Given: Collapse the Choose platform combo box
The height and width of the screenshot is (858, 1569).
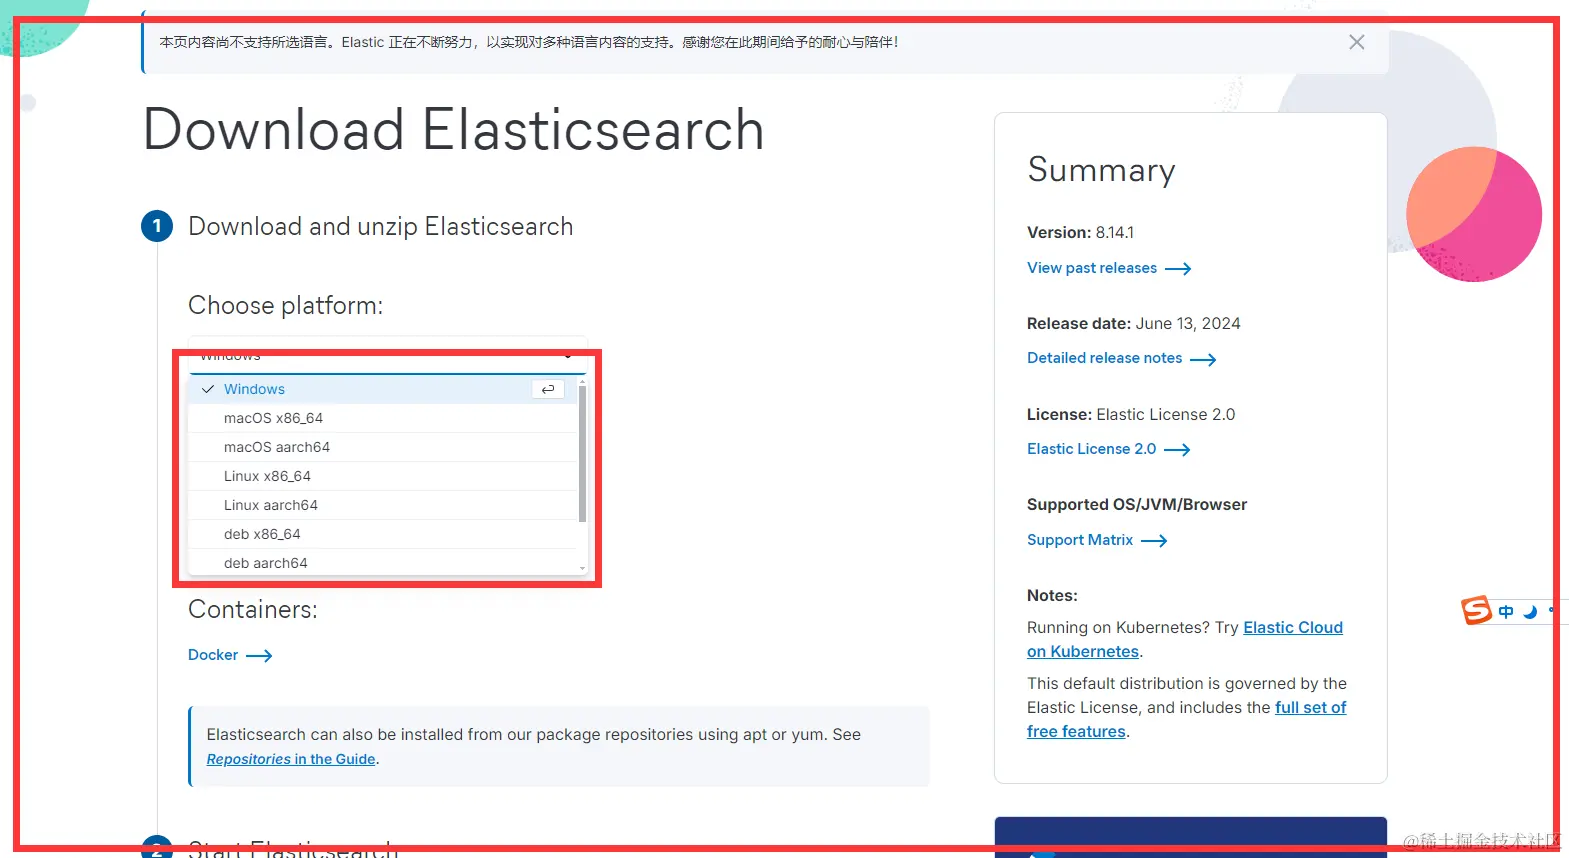Looking at the screenshot, I should point(387,355).
